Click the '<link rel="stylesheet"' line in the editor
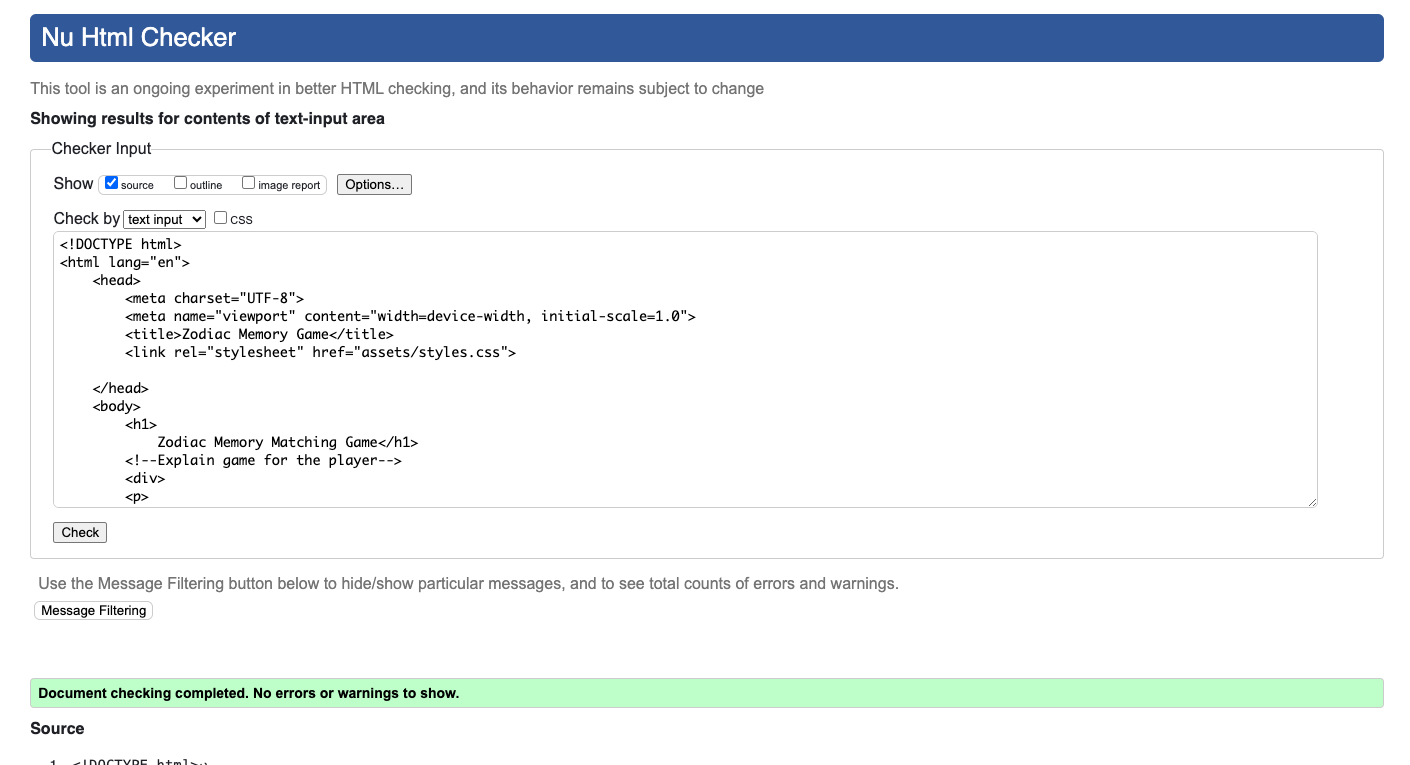Image resolution: width=1410 pixels, height=765 pixels. point(321,352)
